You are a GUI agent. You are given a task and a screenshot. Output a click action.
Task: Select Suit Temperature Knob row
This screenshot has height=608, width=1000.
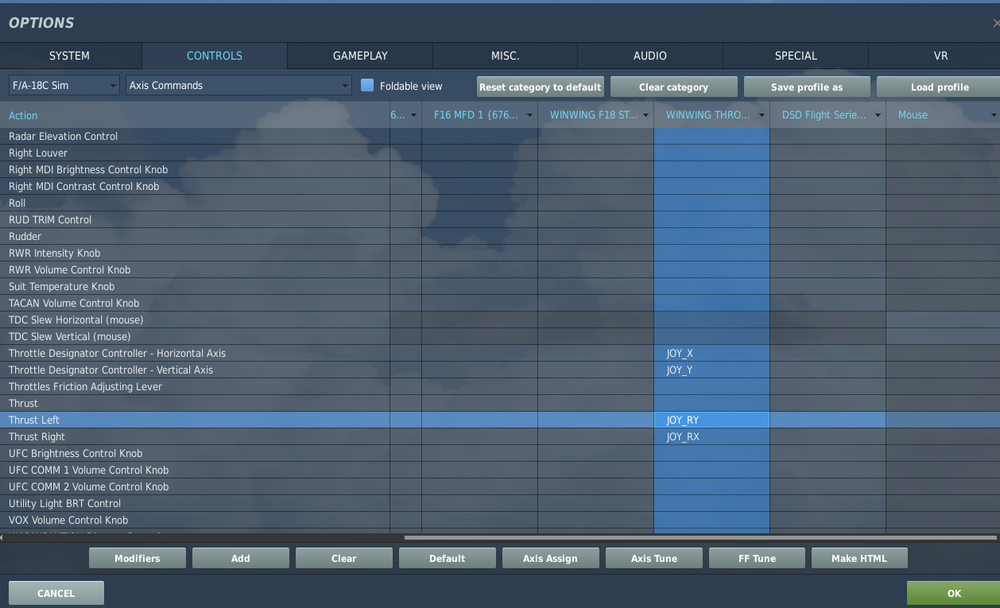pos(500,286)
